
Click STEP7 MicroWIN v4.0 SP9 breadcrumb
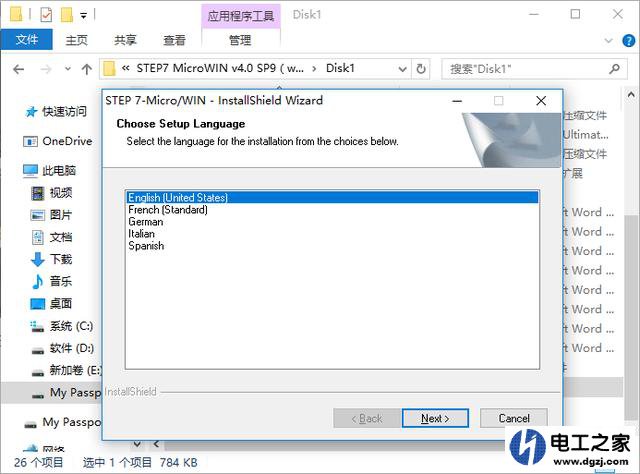pos(220,68)
